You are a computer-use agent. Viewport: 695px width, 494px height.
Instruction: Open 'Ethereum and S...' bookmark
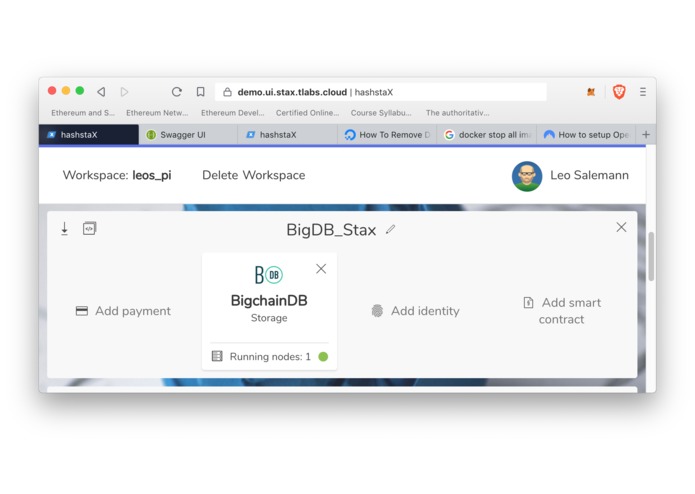(x=83, y=113)
